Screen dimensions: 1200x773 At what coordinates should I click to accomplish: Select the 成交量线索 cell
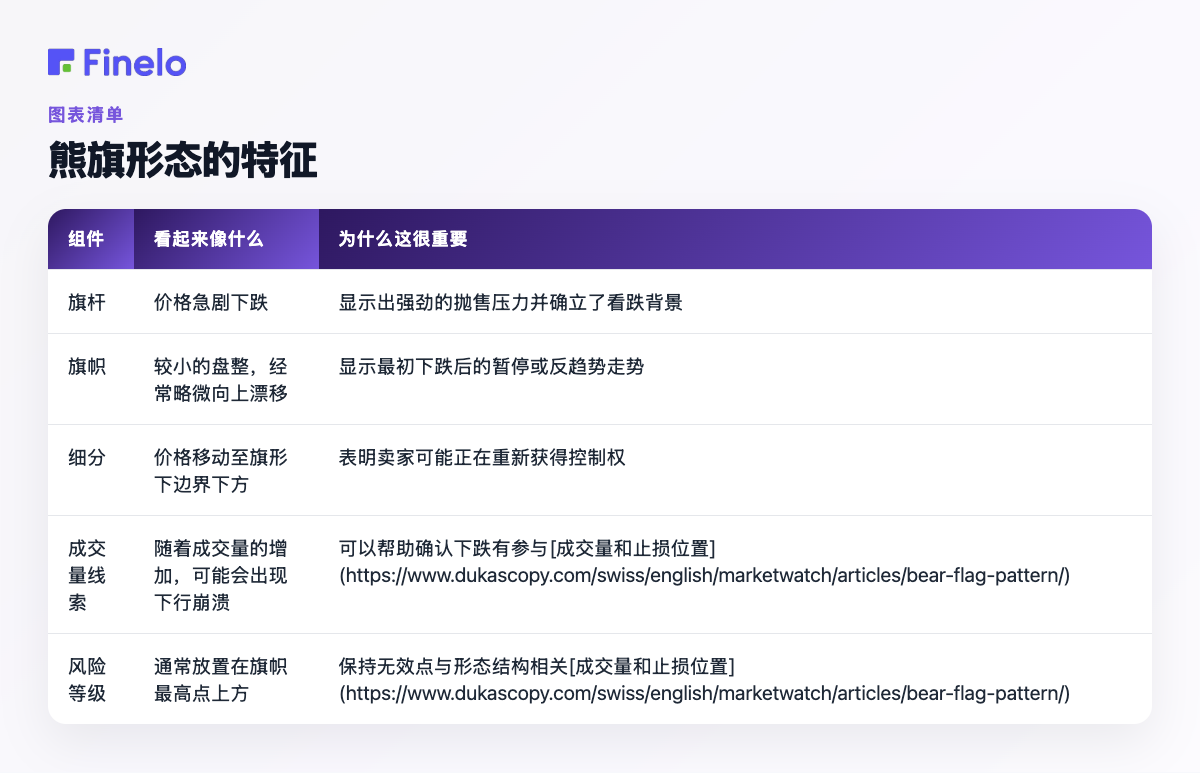91,574
